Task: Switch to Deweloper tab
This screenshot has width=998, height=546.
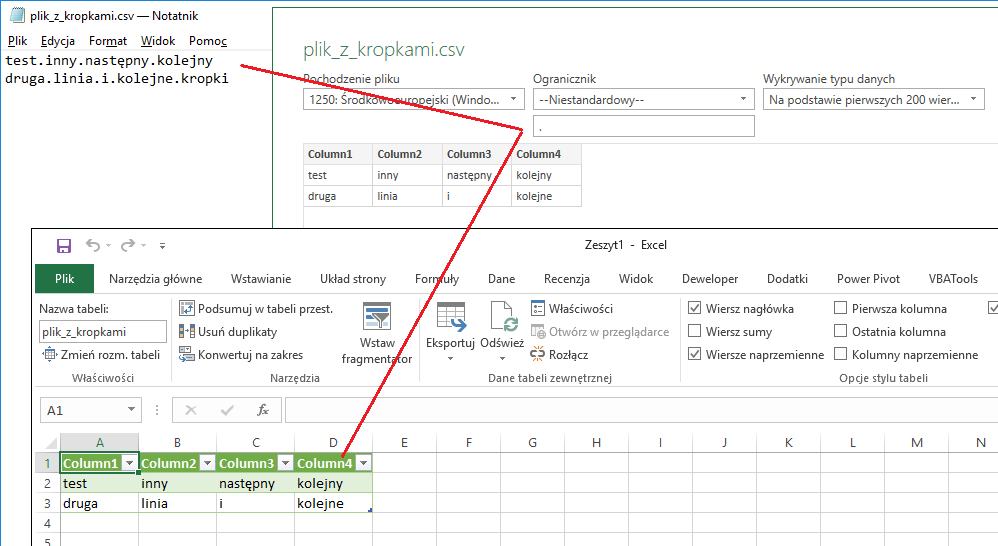Action: (710, 279)
